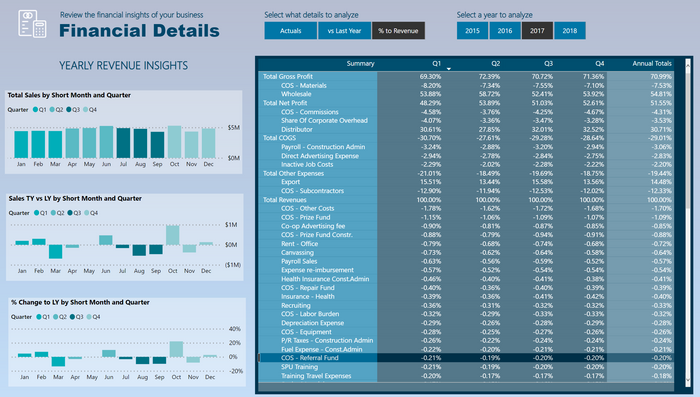Image resolution: width=700 pixels, height=397 pixels.
Task: Select the vs Last Year button
Action: pos(344,31)
